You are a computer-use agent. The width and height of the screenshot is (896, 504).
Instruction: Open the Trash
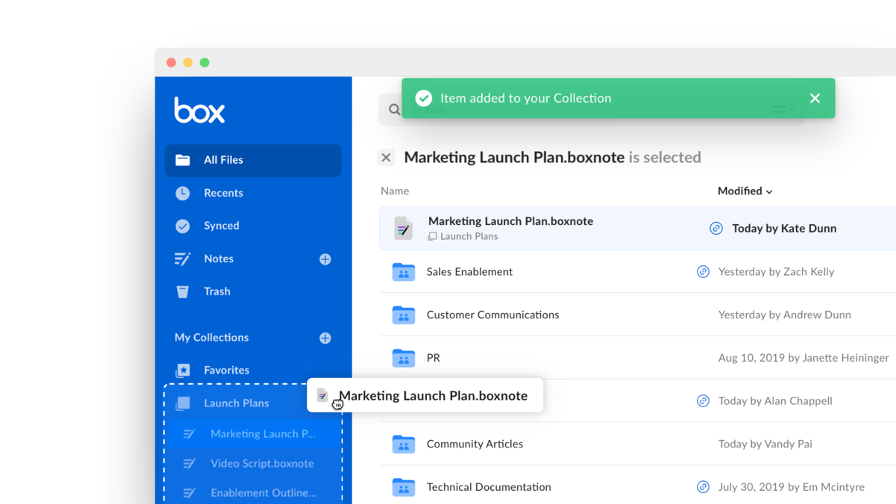(x=217, y=291)
